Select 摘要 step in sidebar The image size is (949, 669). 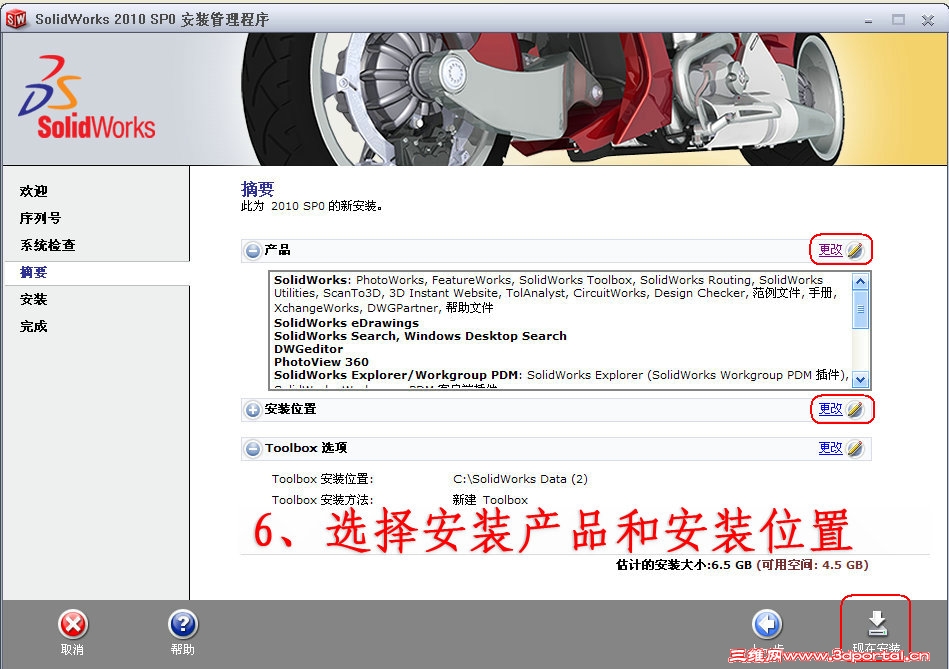(33, 272)
